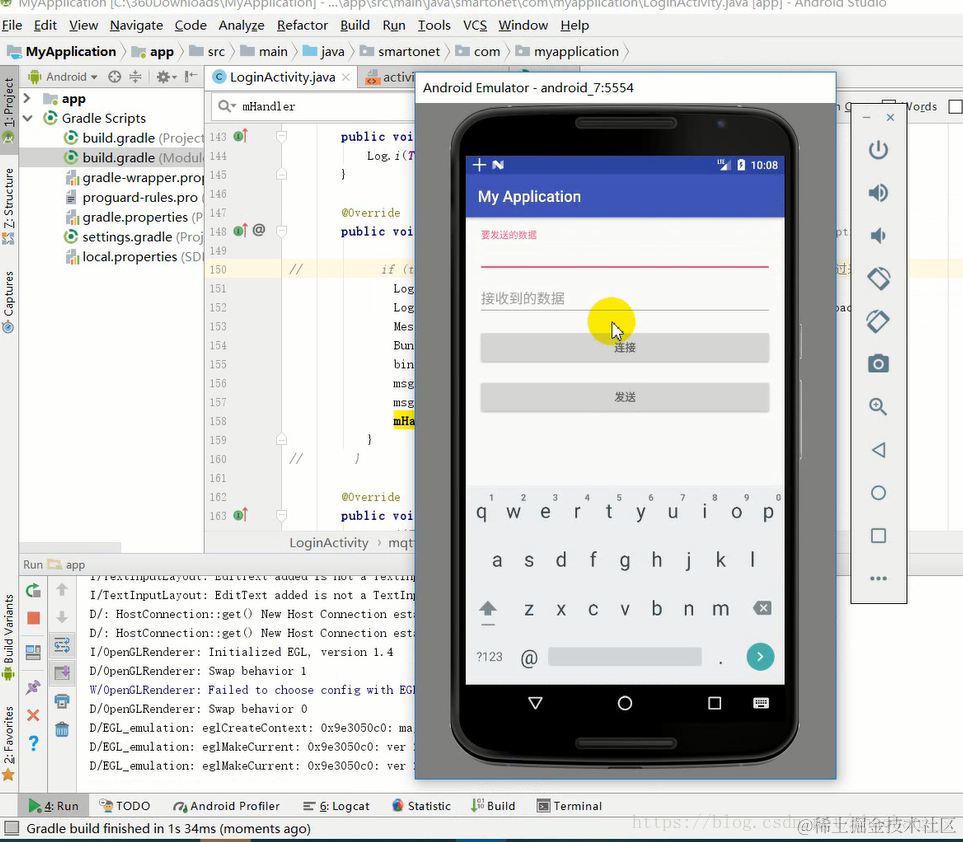Viewport: 963px width, 842px height.
Task: Close run tab with red X icon
Action: (x=33, y=715)
